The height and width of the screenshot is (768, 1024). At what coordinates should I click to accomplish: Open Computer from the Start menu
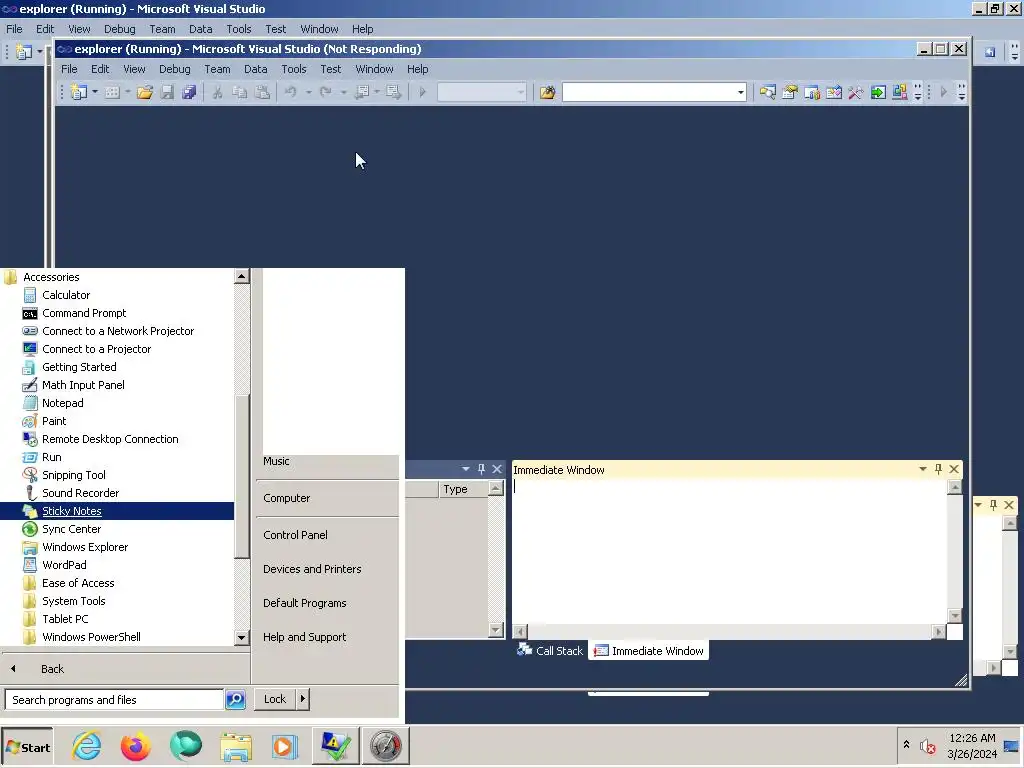point(287,498)
